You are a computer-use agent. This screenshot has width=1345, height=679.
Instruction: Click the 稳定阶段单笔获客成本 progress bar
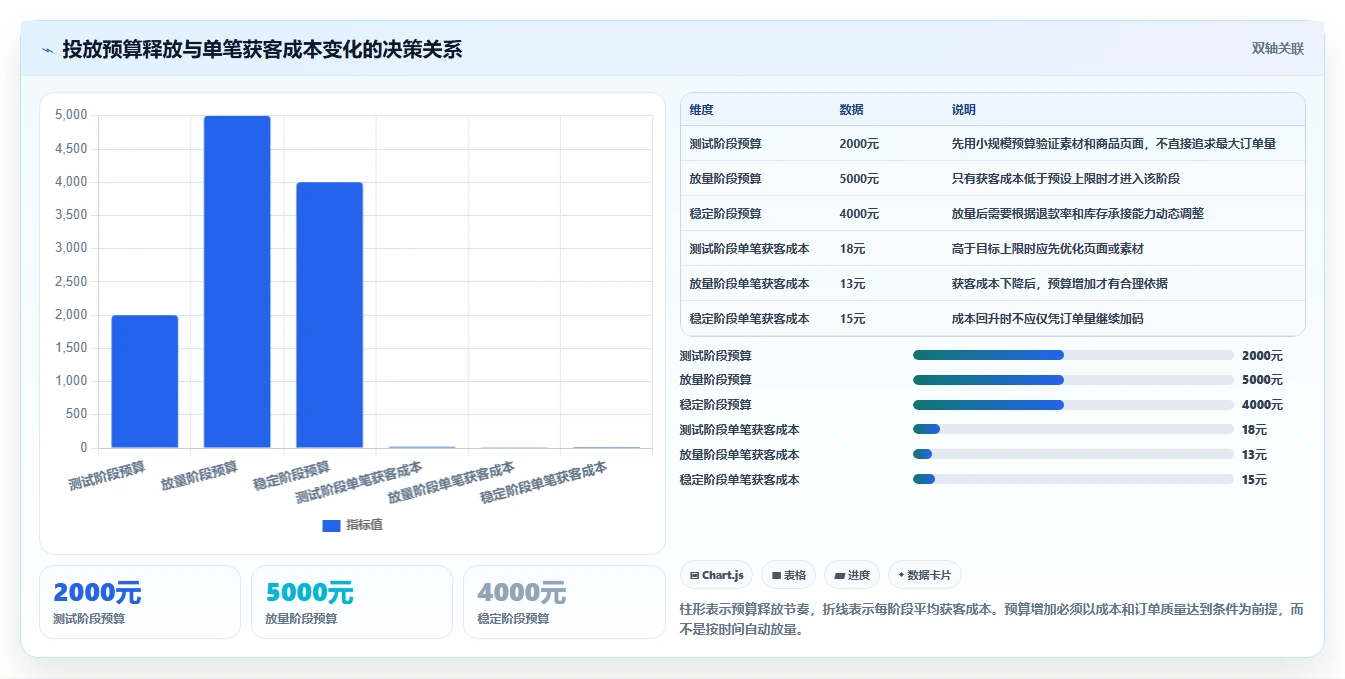[1073, 479]
